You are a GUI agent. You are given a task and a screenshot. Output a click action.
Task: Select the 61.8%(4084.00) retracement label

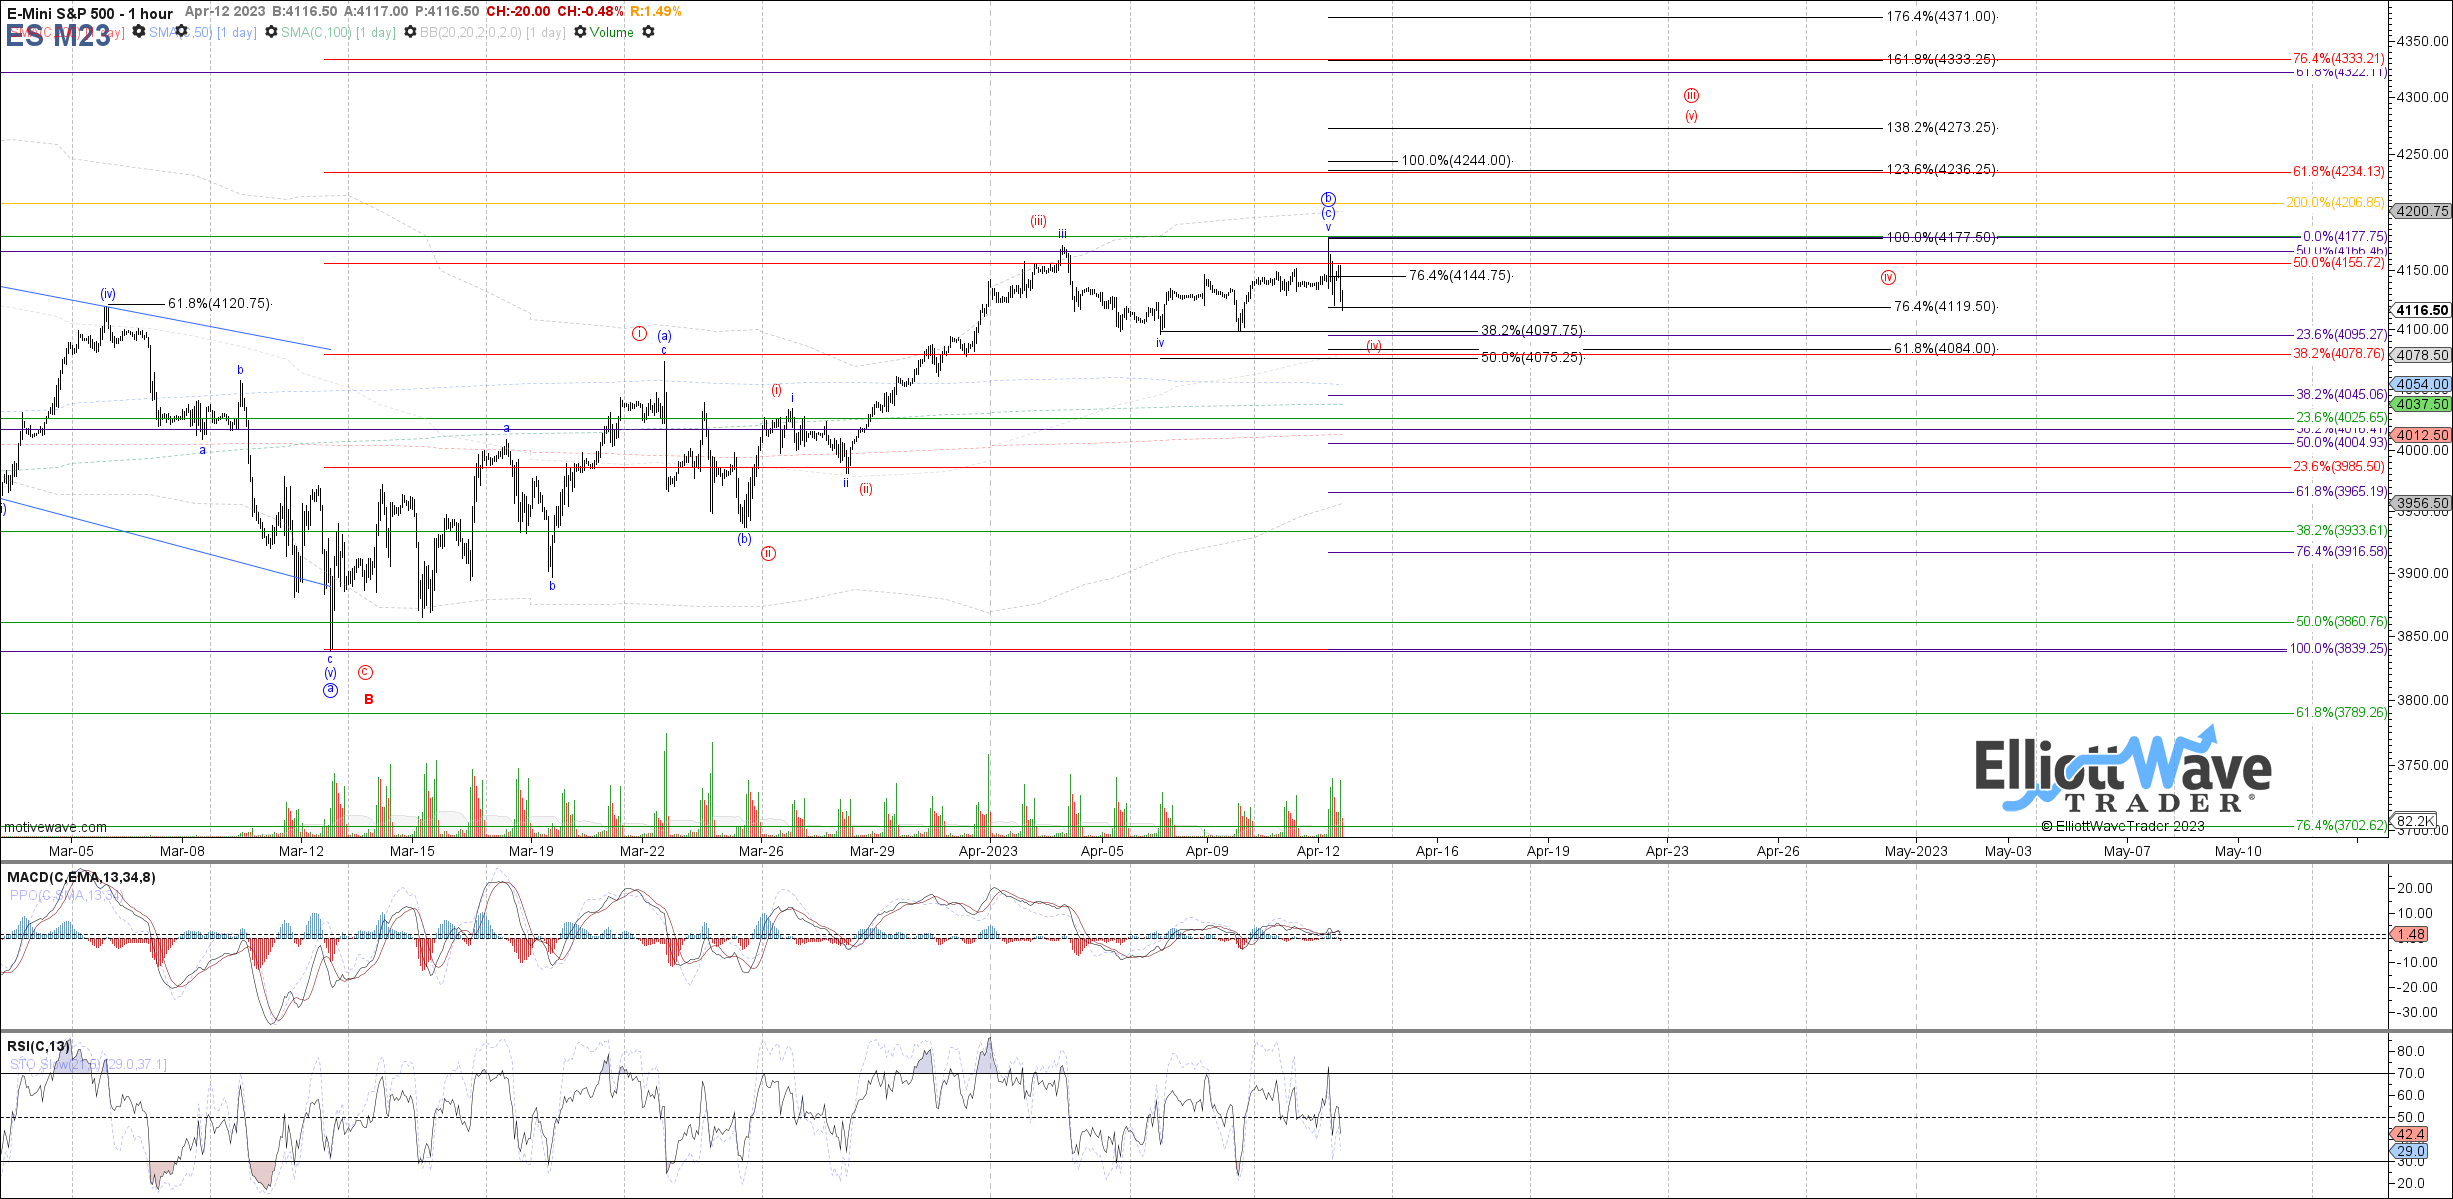click(1945, 349)
